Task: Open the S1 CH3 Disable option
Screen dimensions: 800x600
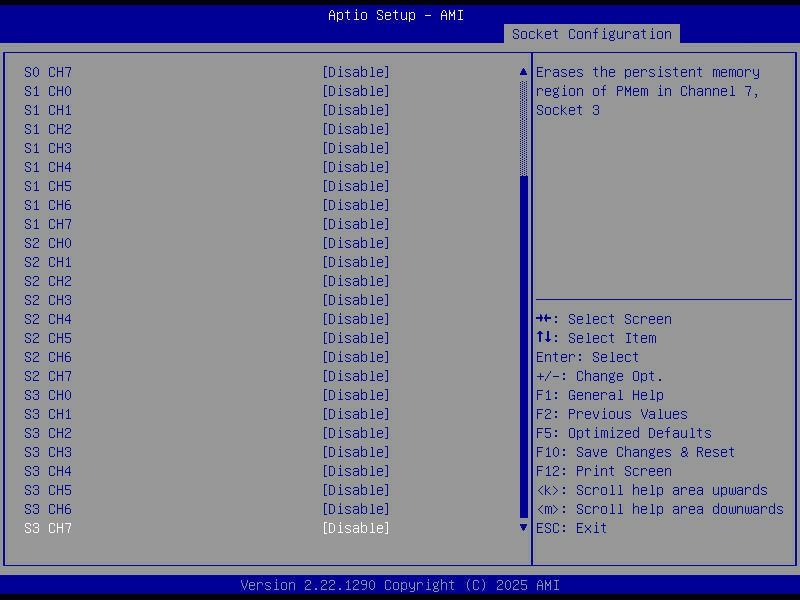Action: (356, 148)
